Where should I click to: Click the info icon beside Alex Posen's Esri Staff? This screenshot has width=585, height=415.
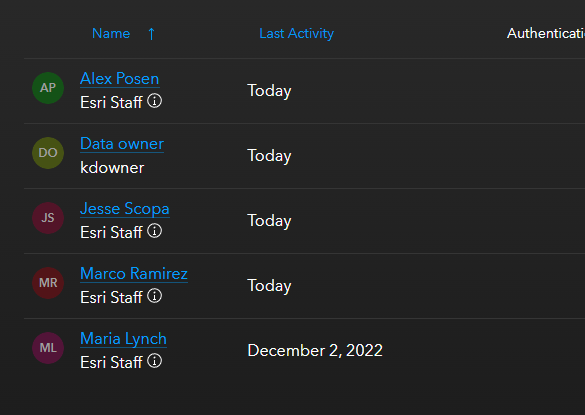coord(154,101)
